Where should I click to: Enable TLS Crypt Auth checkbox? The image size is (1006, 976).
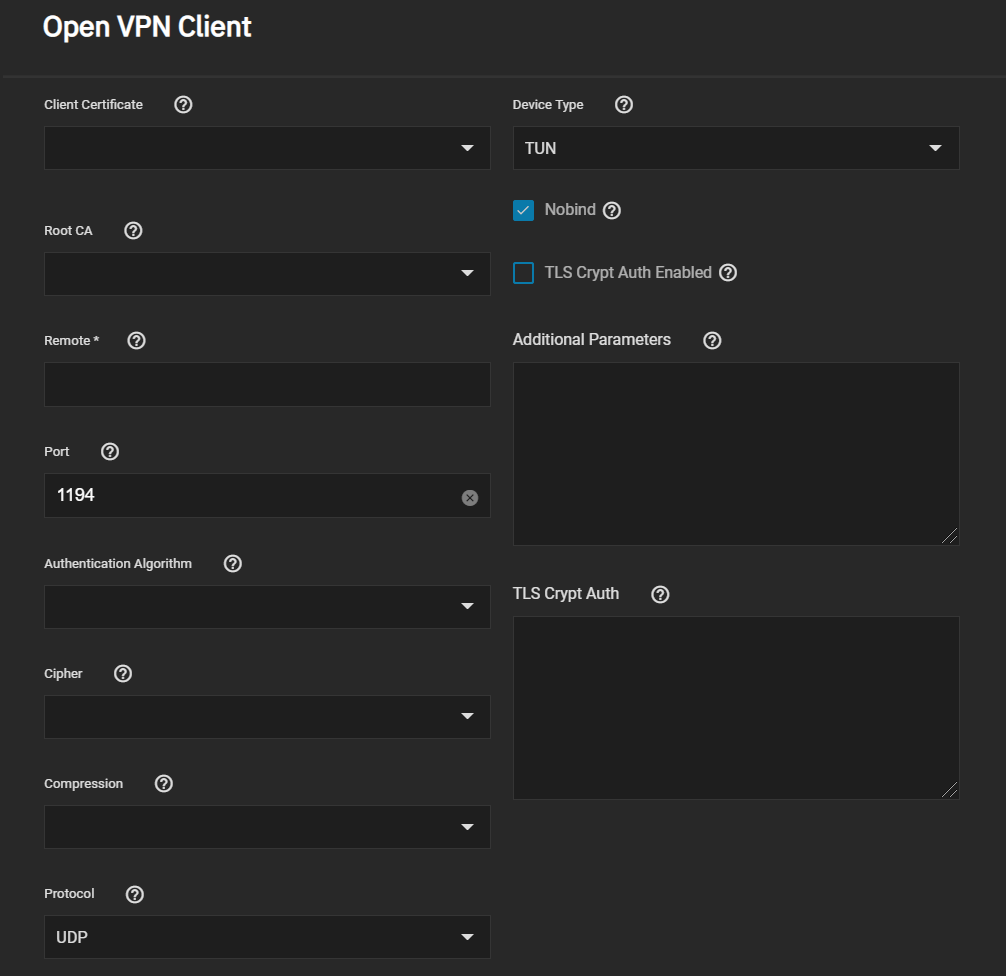[523, 273]
